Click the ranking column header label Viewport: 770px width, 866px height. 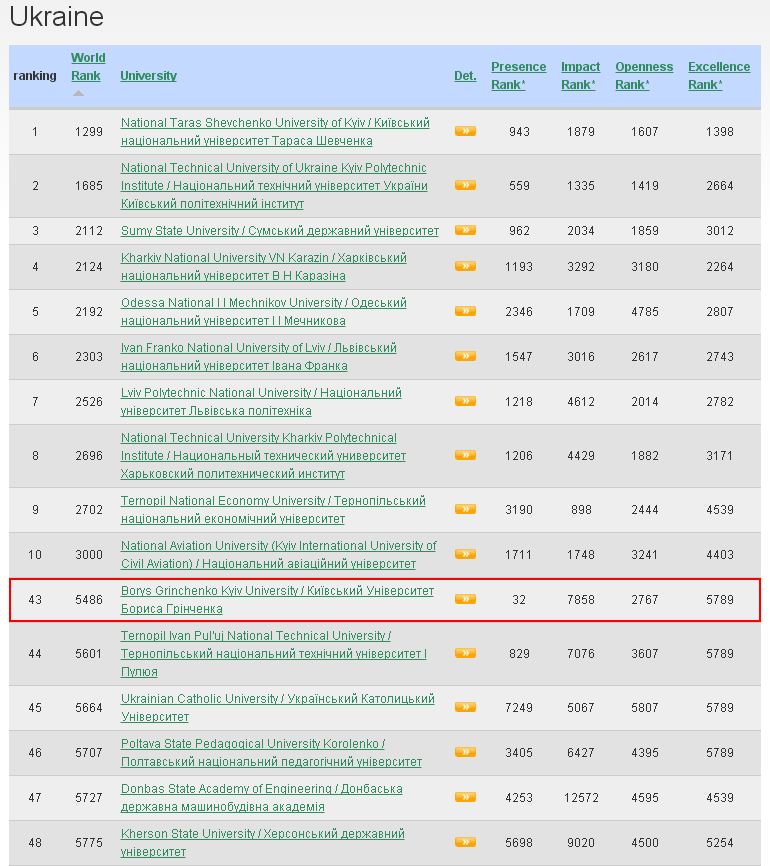coord(35,76)
